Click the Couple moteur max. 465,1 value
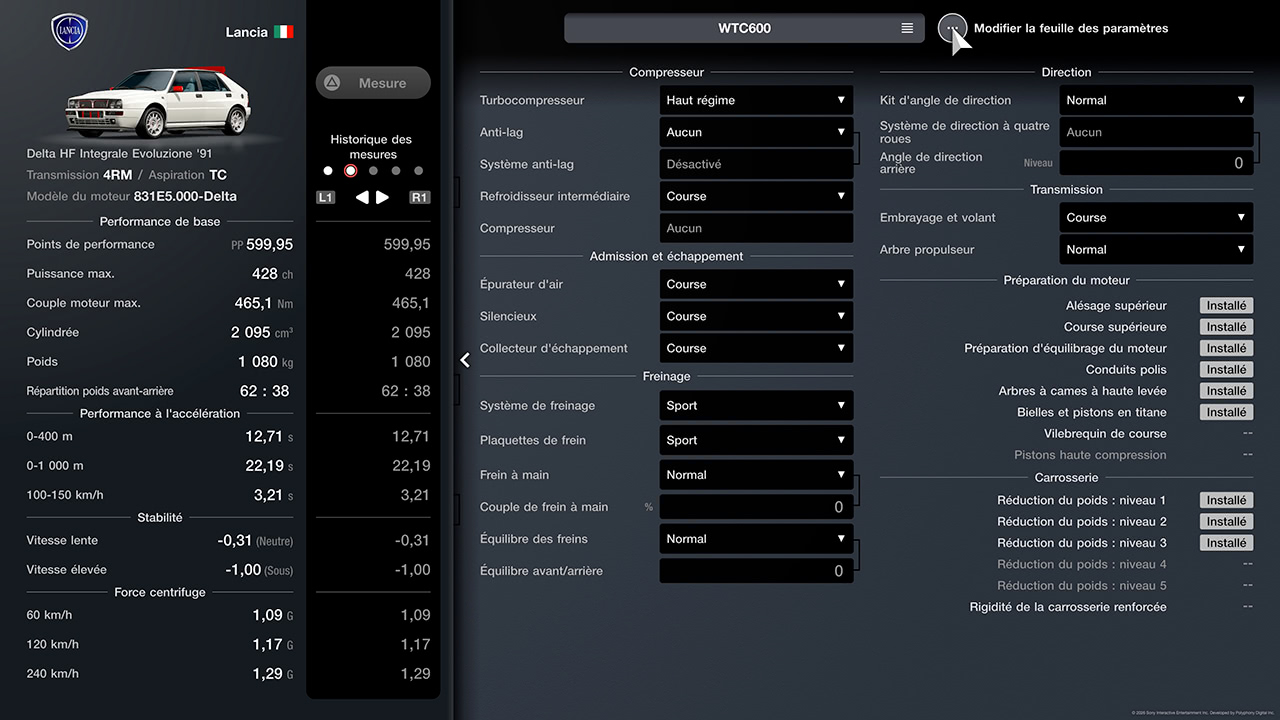 pos(264,303)
